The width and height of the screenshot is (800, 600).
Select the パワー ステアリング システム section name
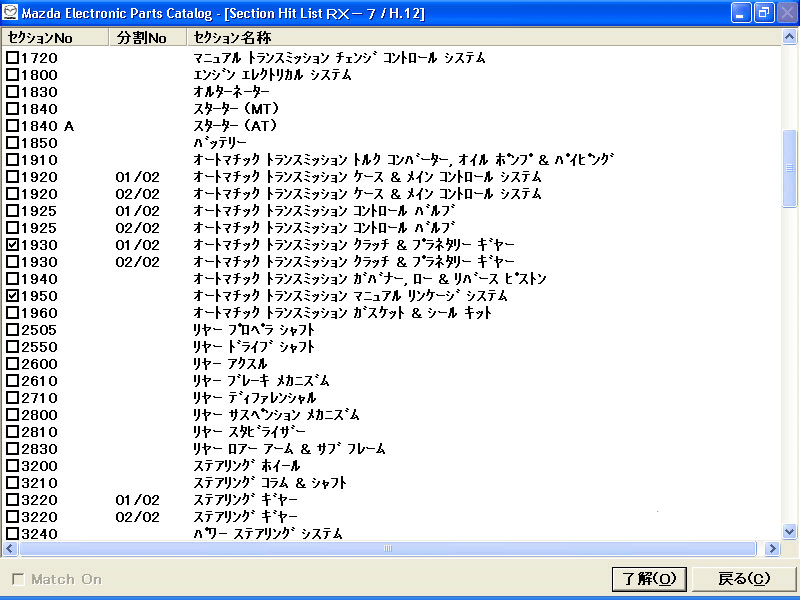pos(268,534)
